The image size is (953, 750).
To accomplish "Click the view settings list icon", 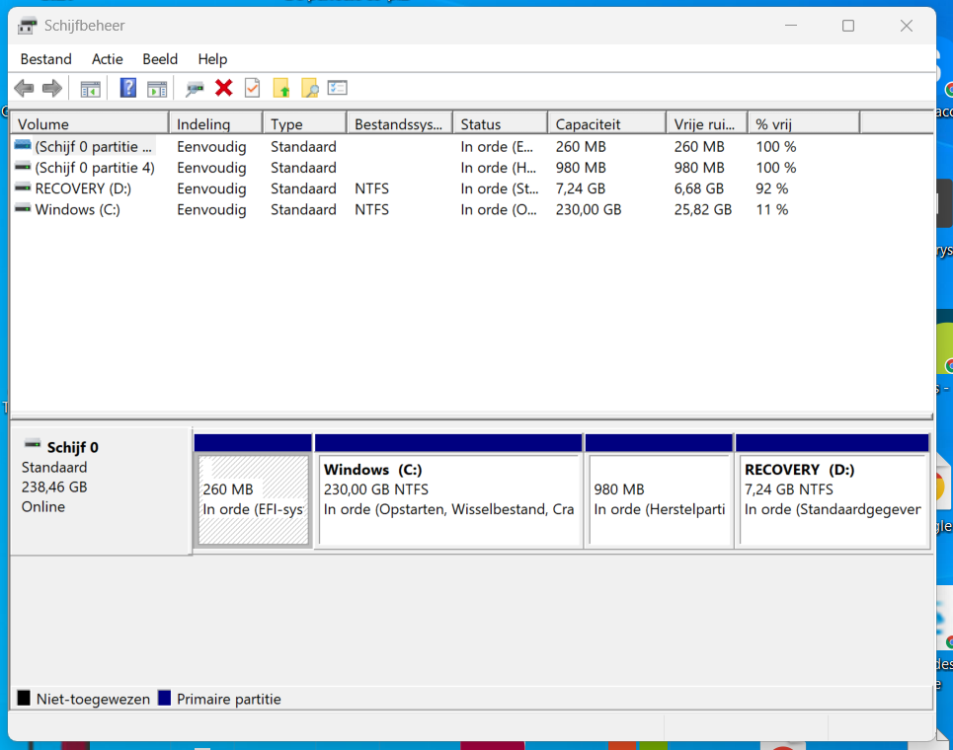I will [337, 88].
